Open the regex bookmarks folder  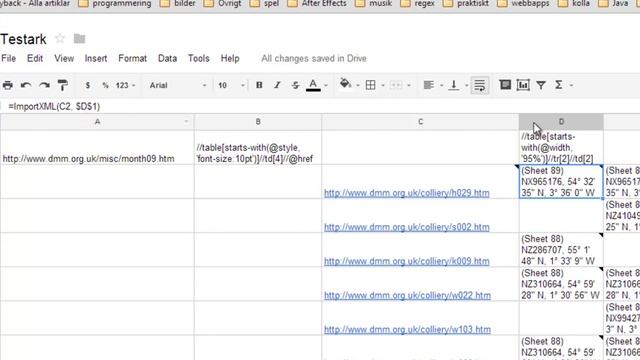[x=417, y=4]
